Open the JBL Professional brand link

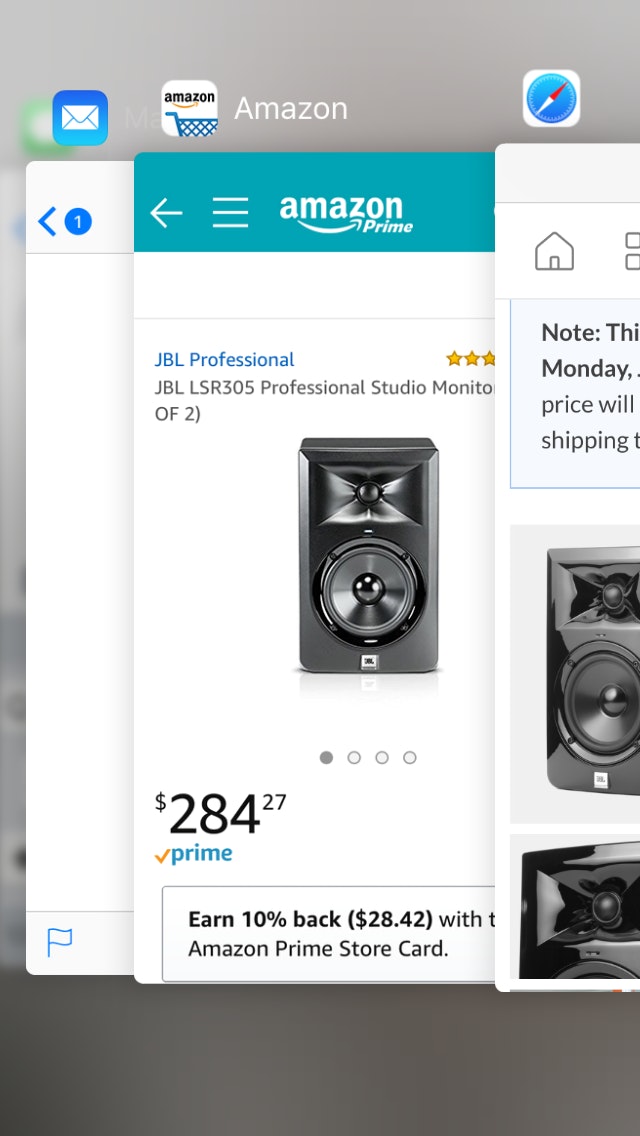(x=224, y=360)
